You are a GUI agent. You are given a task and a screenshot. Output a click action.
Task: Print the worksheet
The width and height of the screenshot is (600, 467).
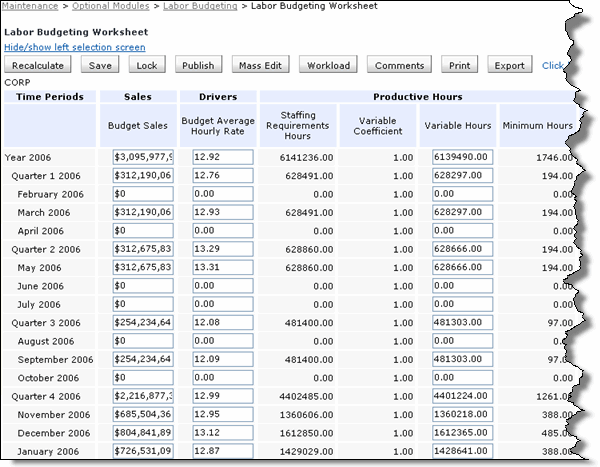(460, 66)
